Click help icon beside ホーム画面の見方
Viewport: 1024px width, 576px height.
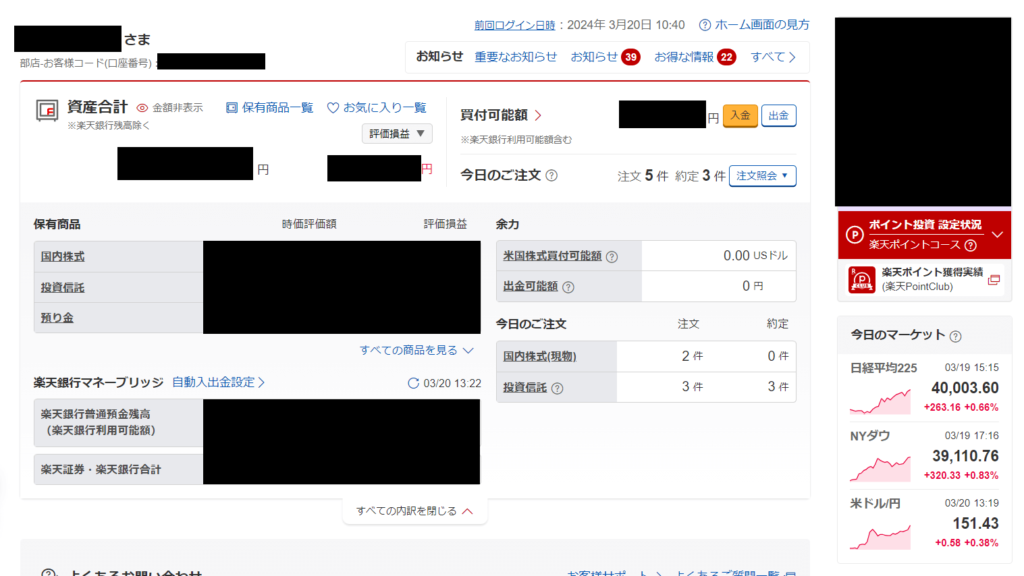click(x=705, y=25)
